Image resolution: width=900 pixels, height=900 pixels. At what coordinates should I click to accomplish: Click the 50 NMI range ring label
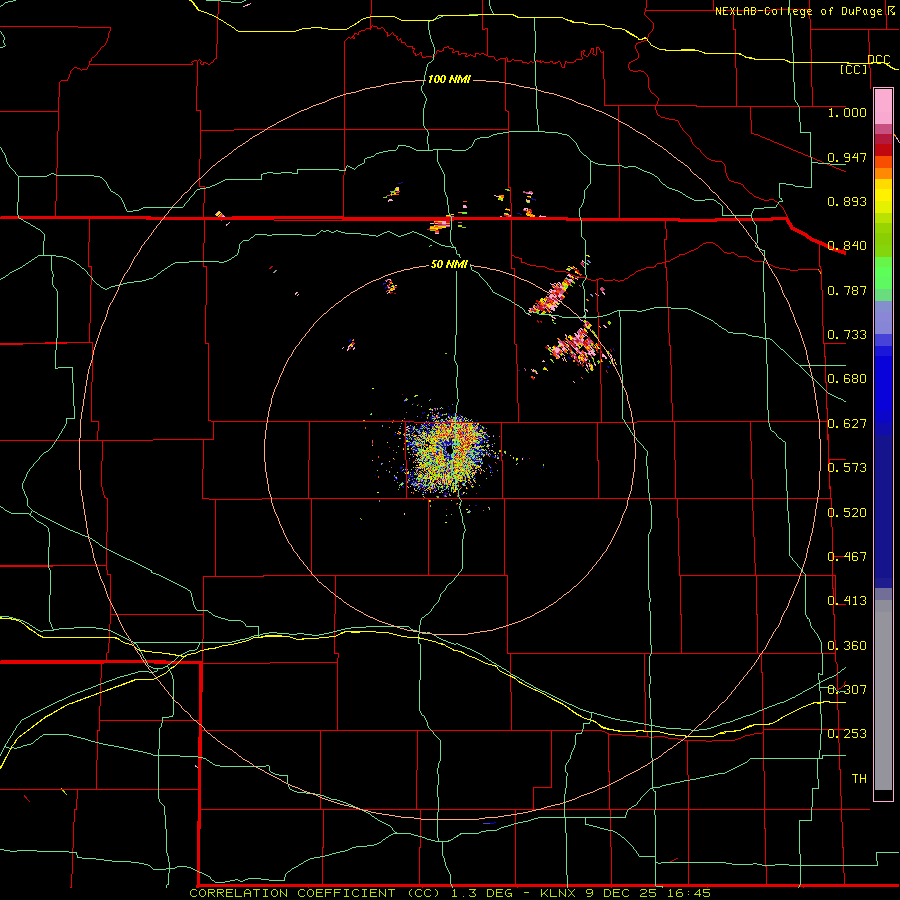(x=449, y=265)
